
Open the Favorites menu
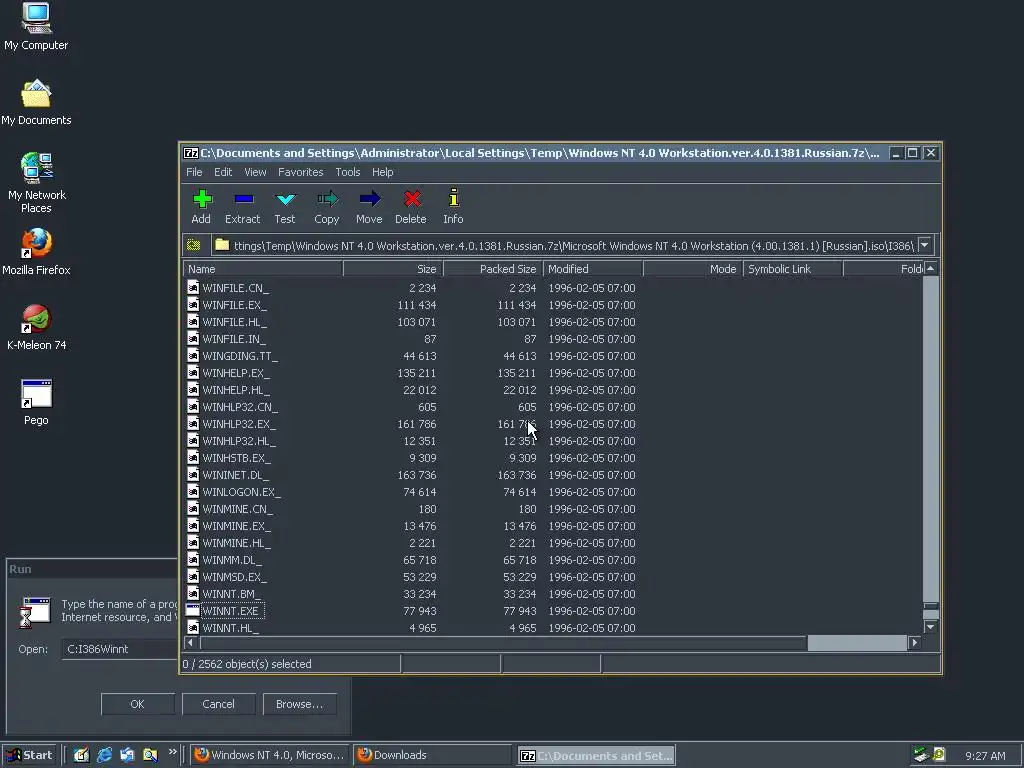[300, 172]
